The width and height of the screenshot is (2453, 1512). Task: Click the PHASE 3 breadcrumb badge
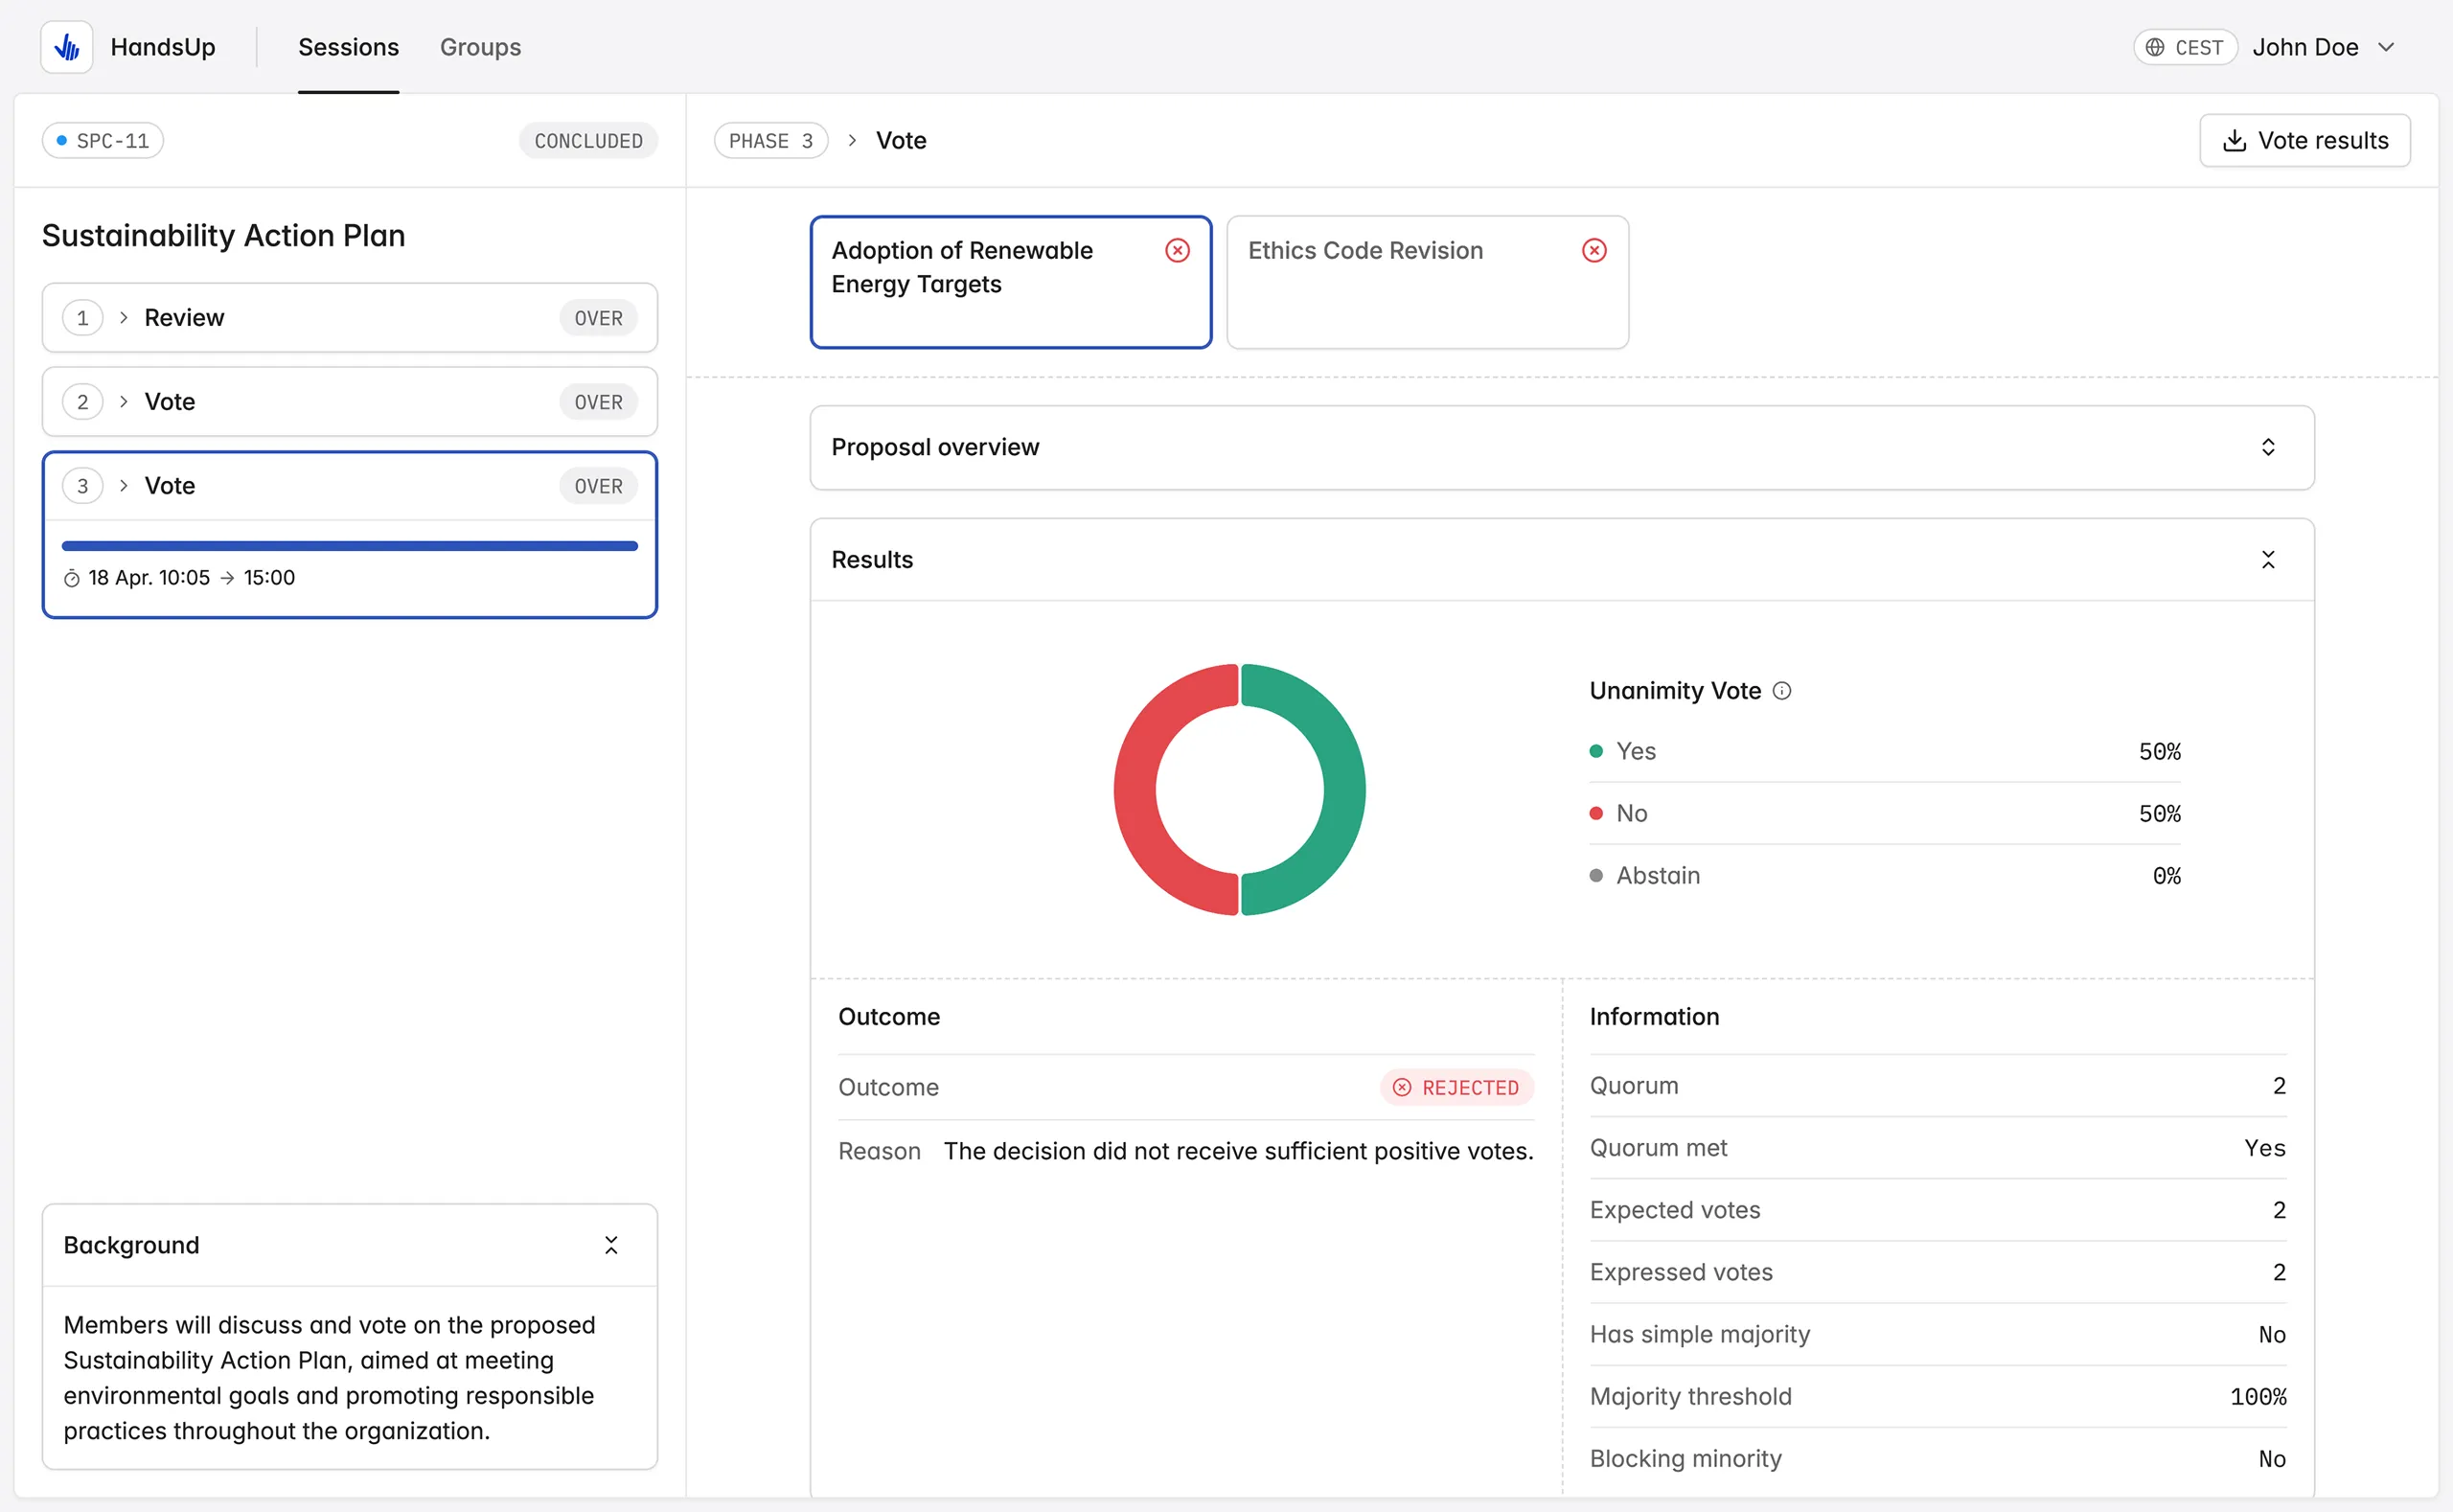(771, 141)
